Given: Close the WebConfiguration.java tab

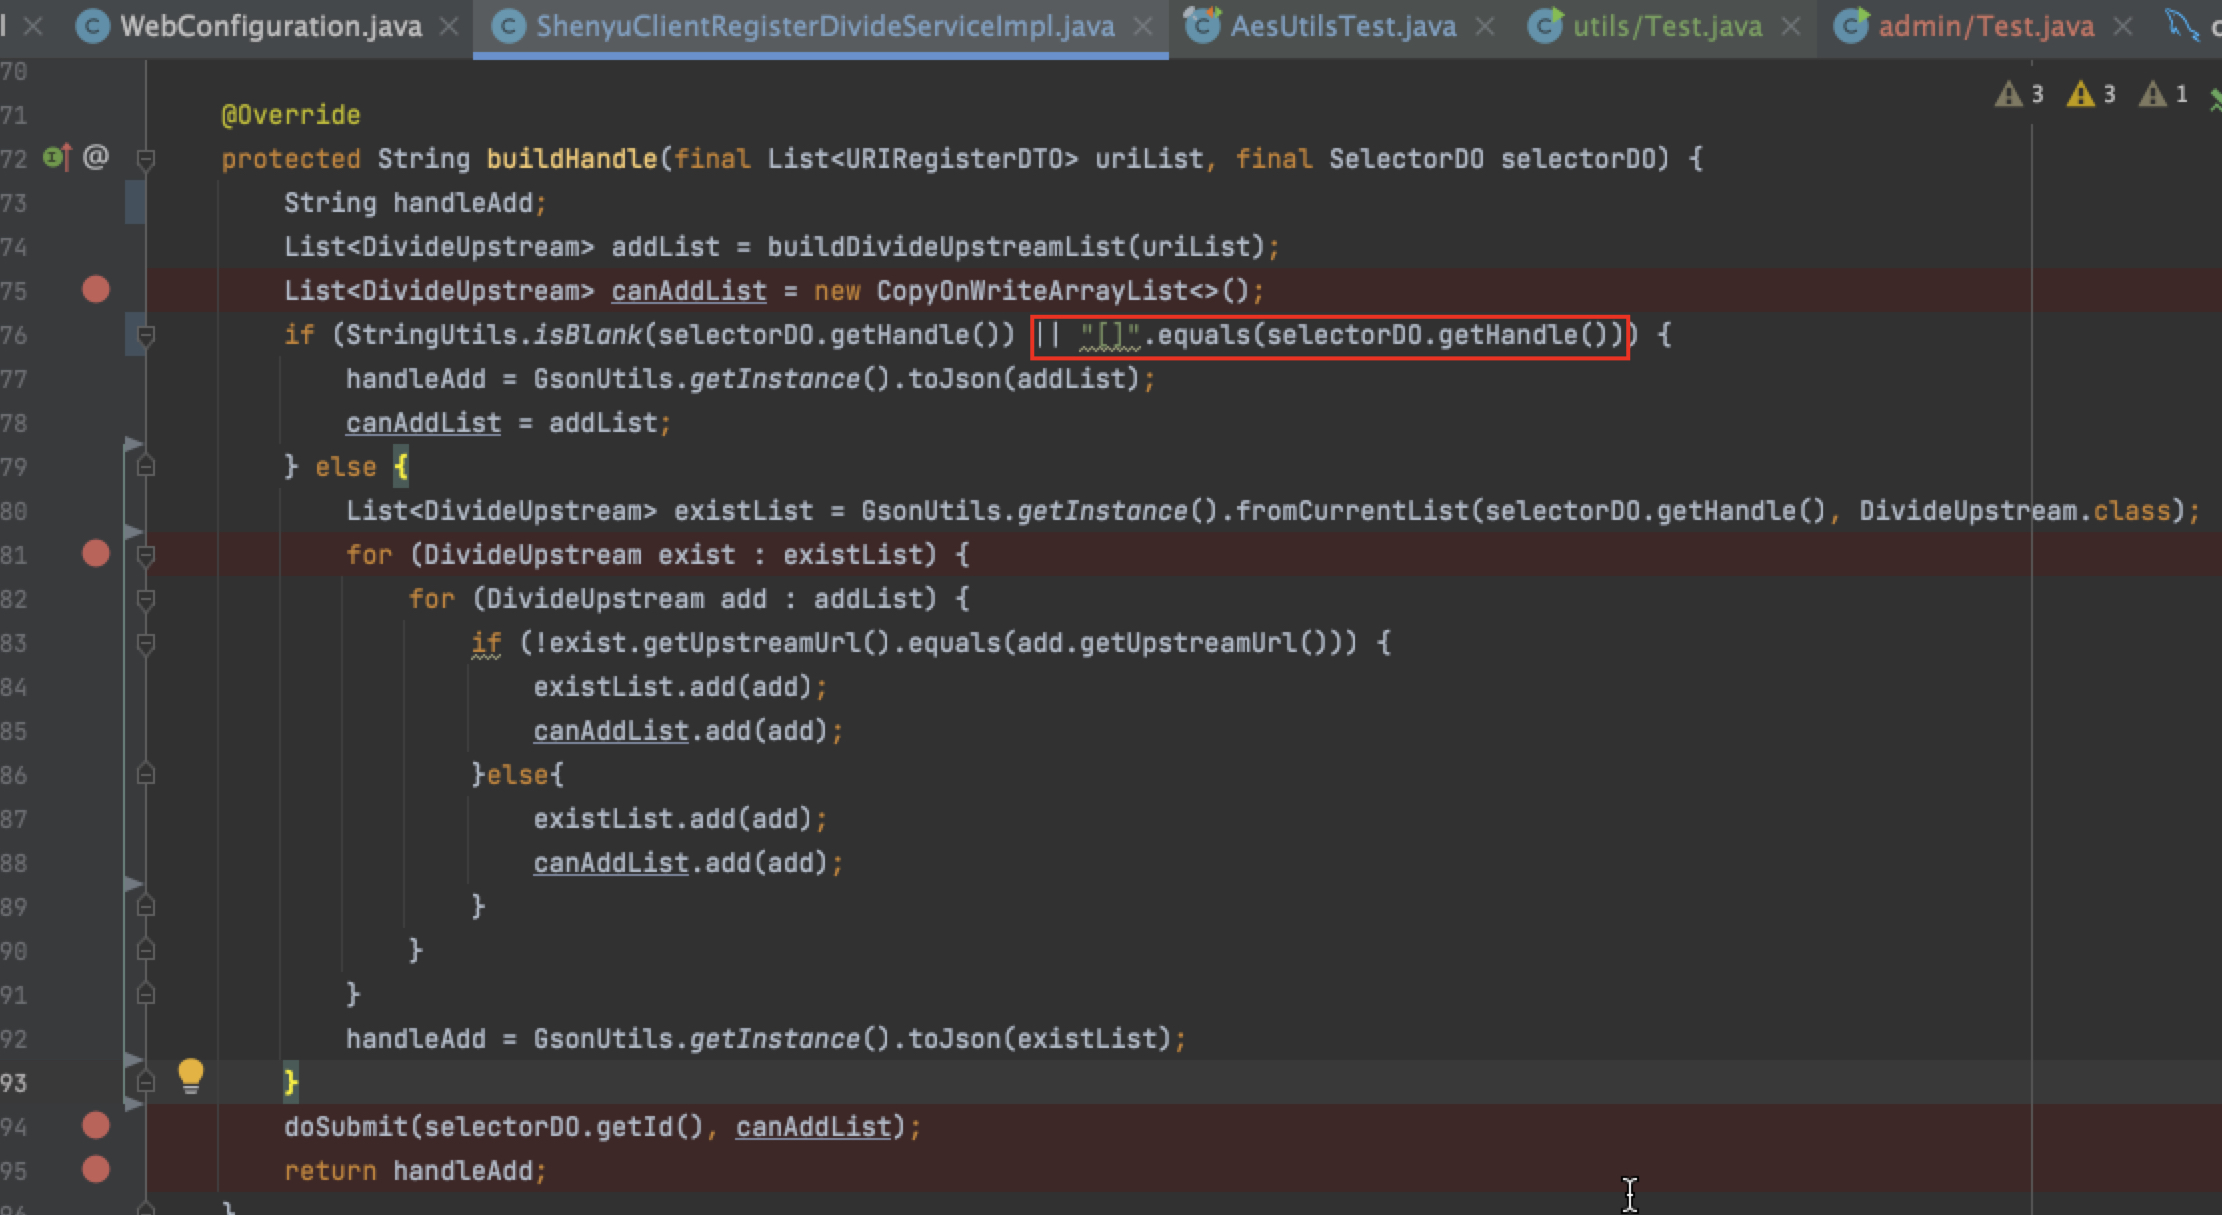Looking at the screenshot, I should click(x=450, y=26).
